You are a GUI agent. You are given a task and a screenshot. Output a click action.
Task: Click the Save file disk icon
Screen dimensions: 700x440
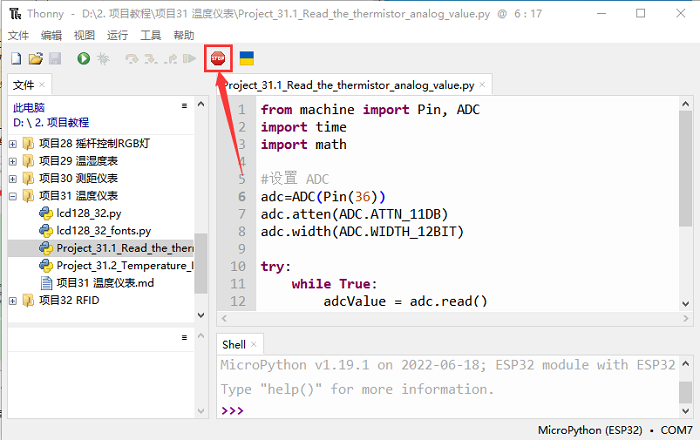[54, 60]
